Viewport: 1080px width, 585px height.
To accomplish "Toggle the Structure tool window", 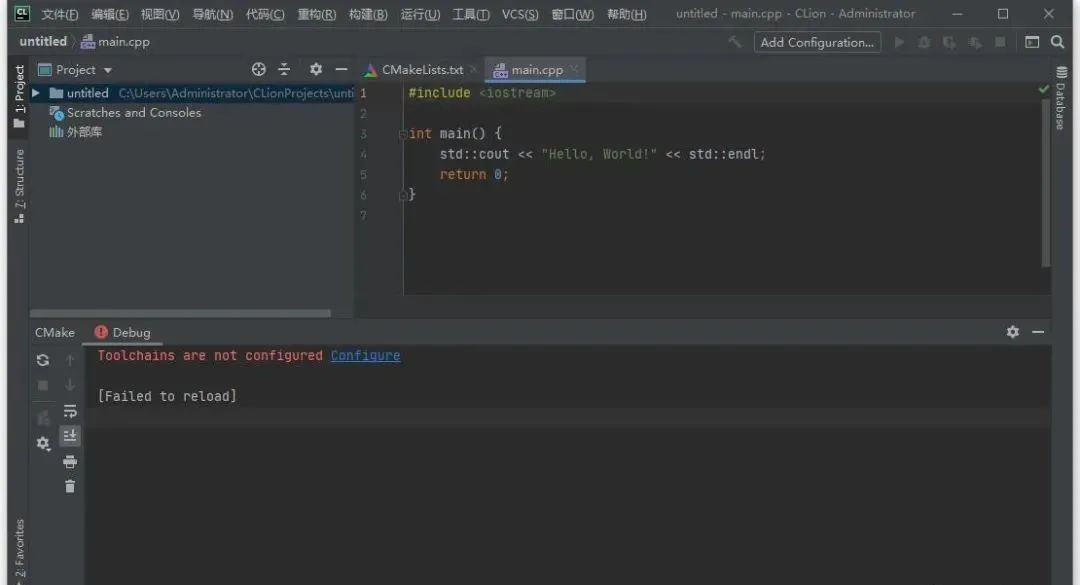I will click(x=19, y=187).
